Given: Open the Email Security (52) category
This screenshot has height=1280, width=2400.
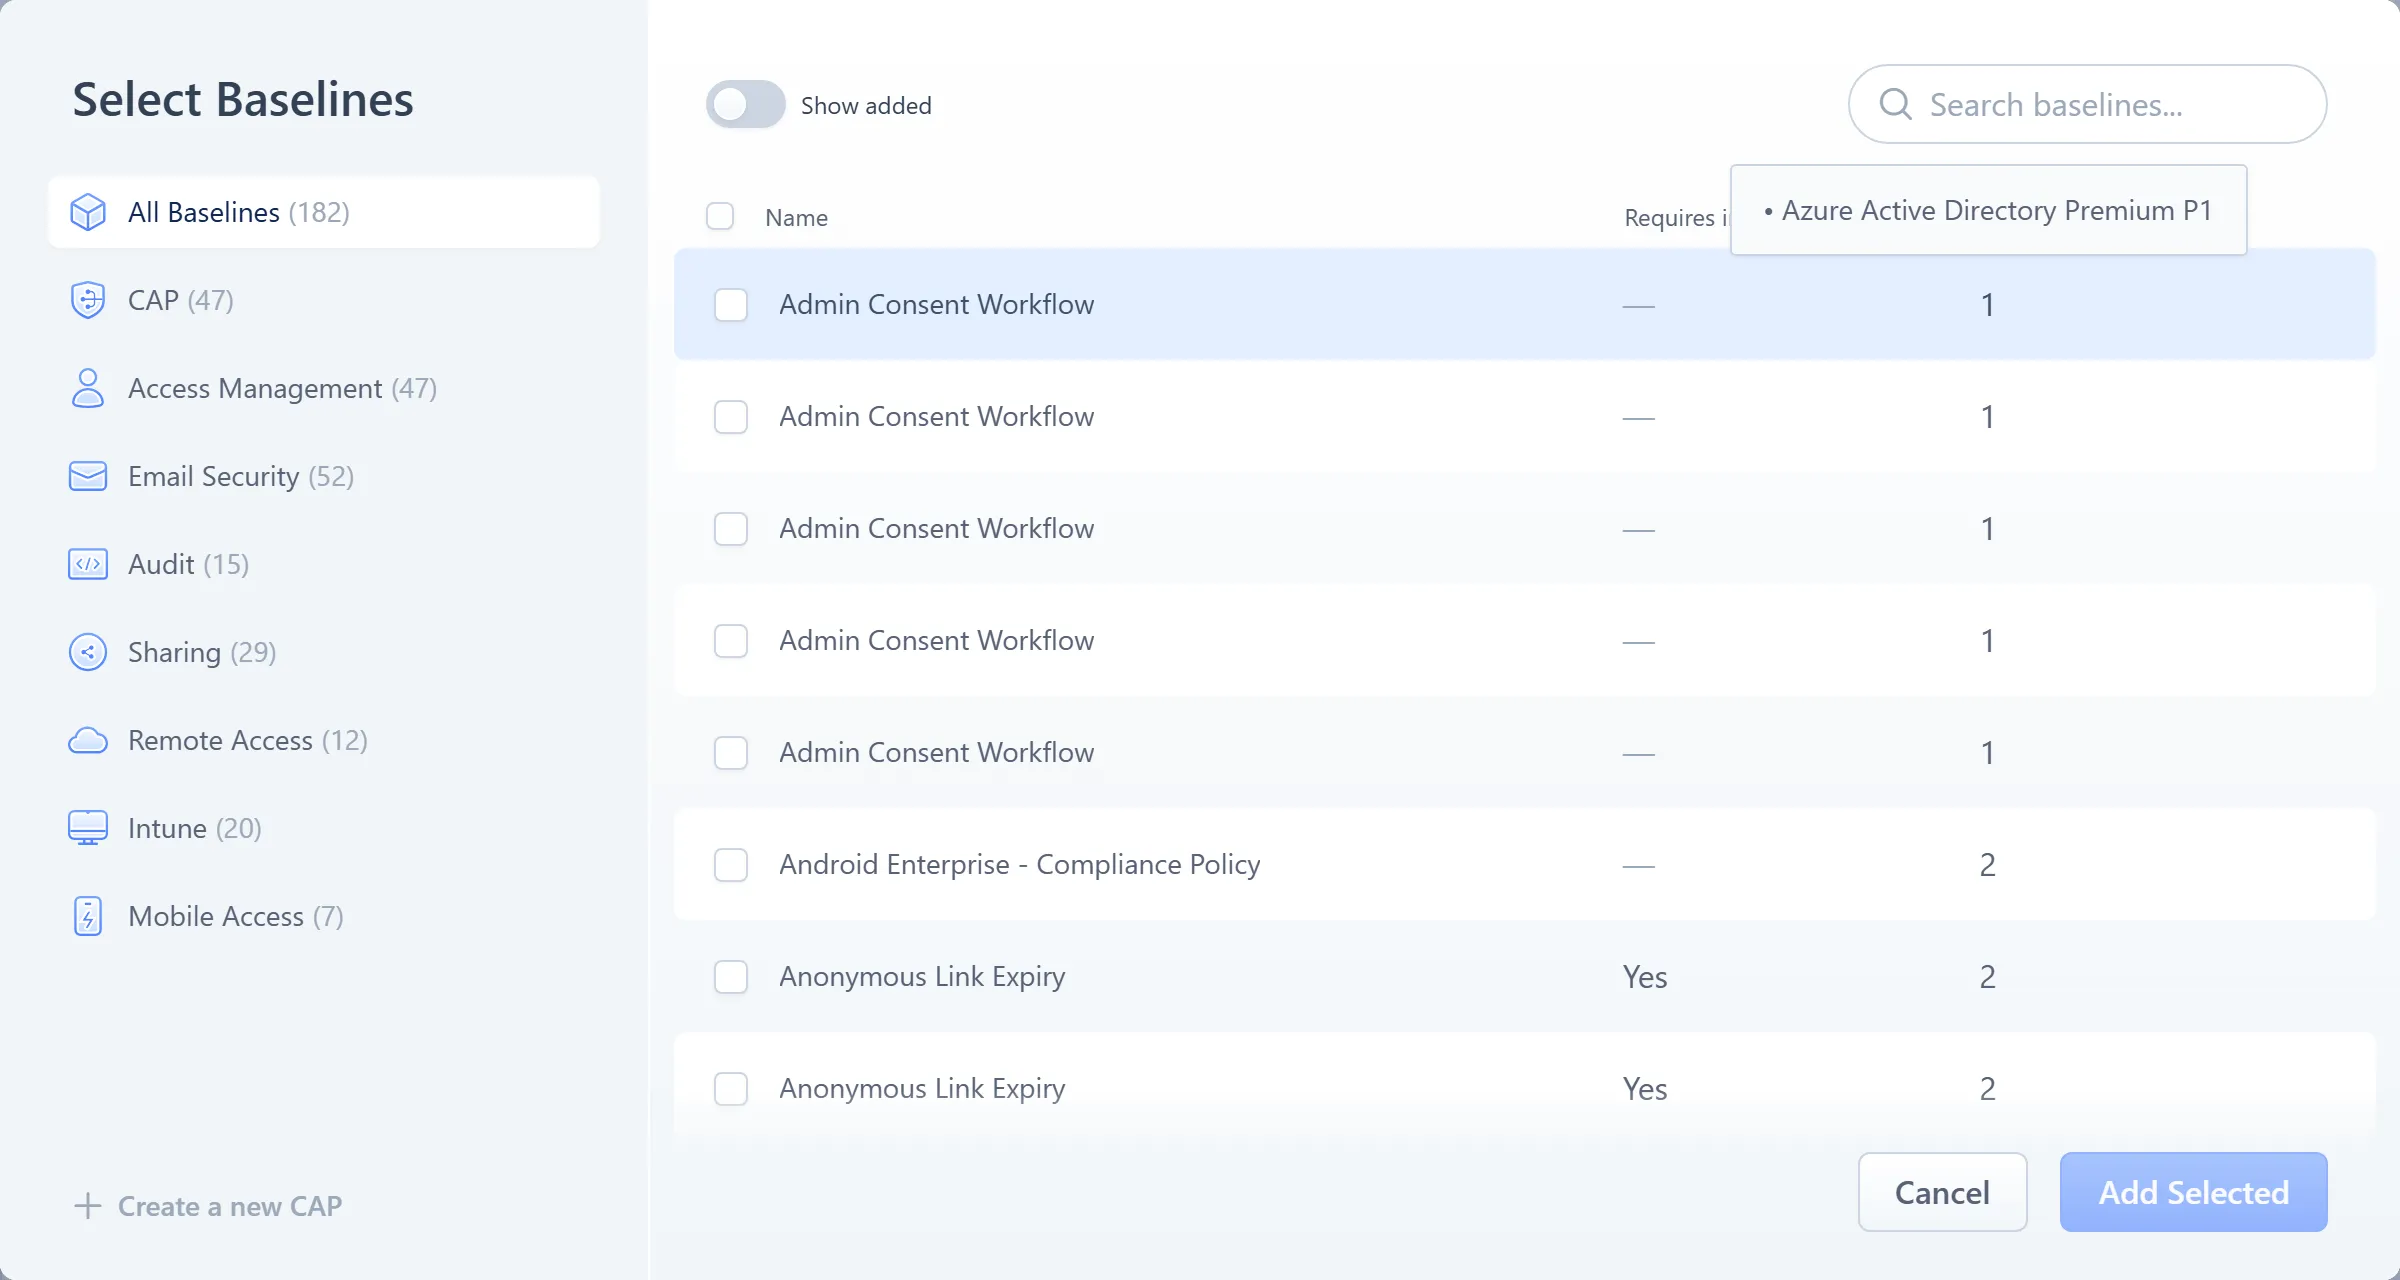Looking at the screenshot, I should 324,476.
